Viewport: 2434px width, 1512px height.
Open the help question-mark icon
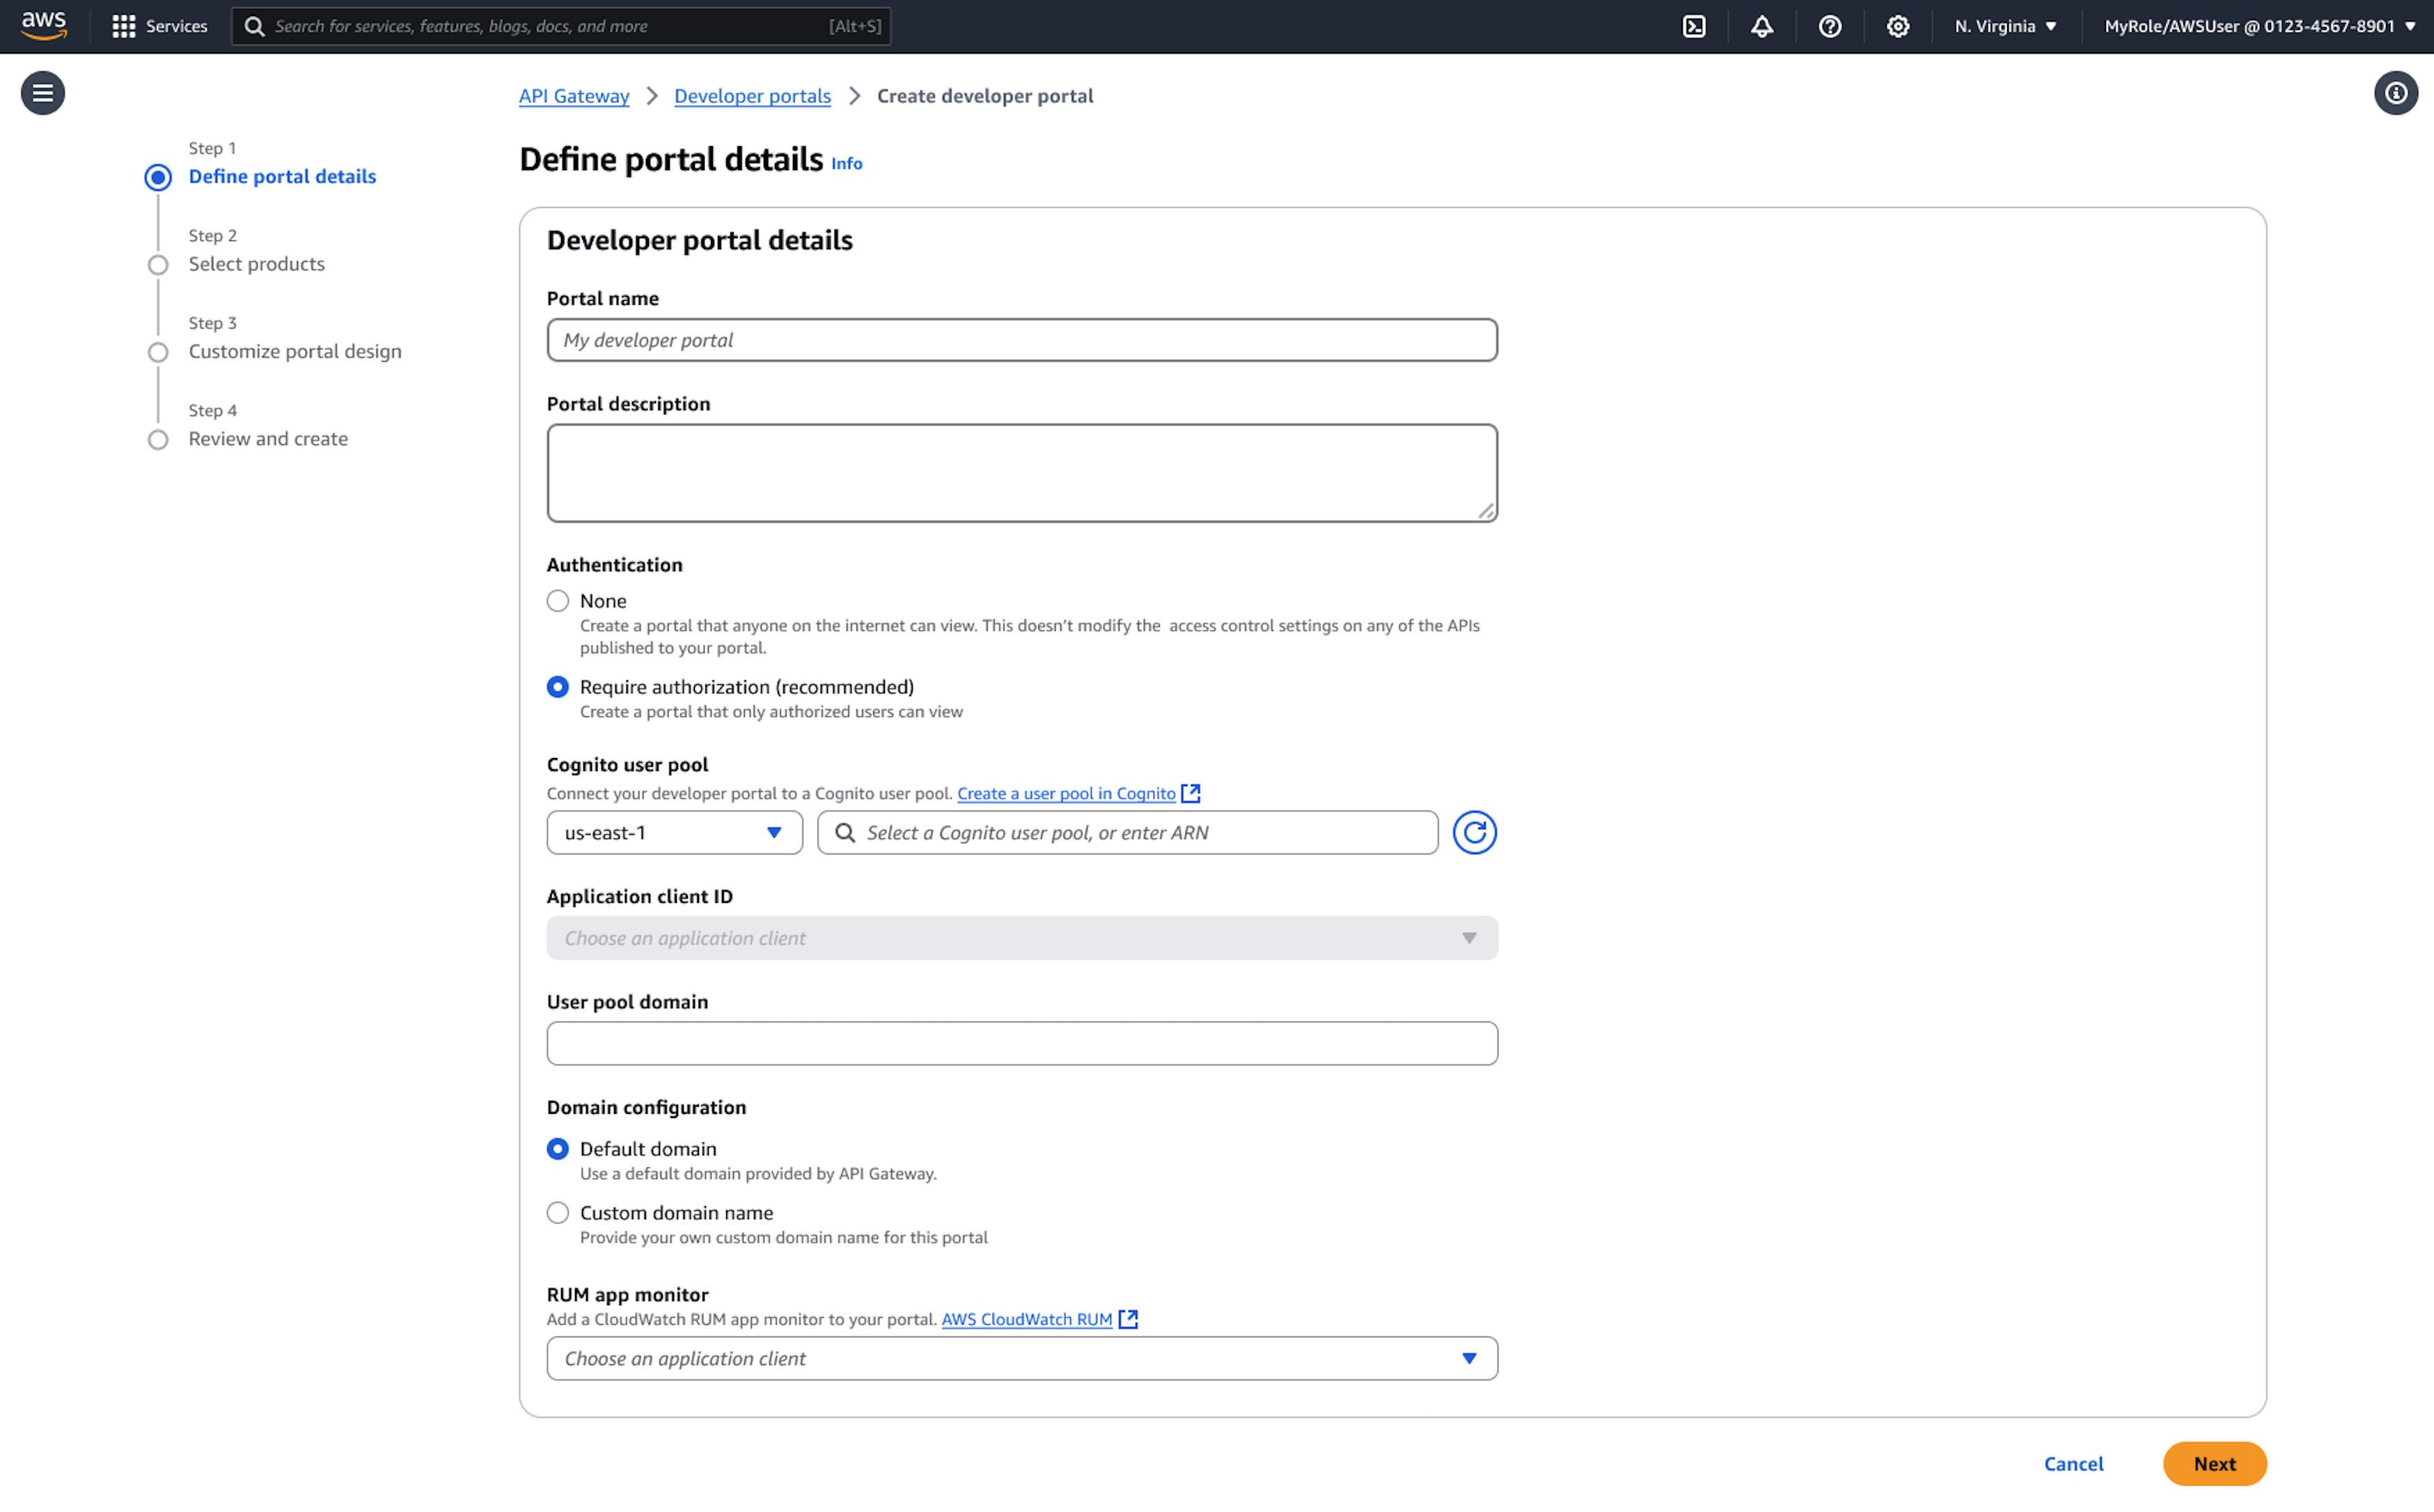pos(1830,26)
